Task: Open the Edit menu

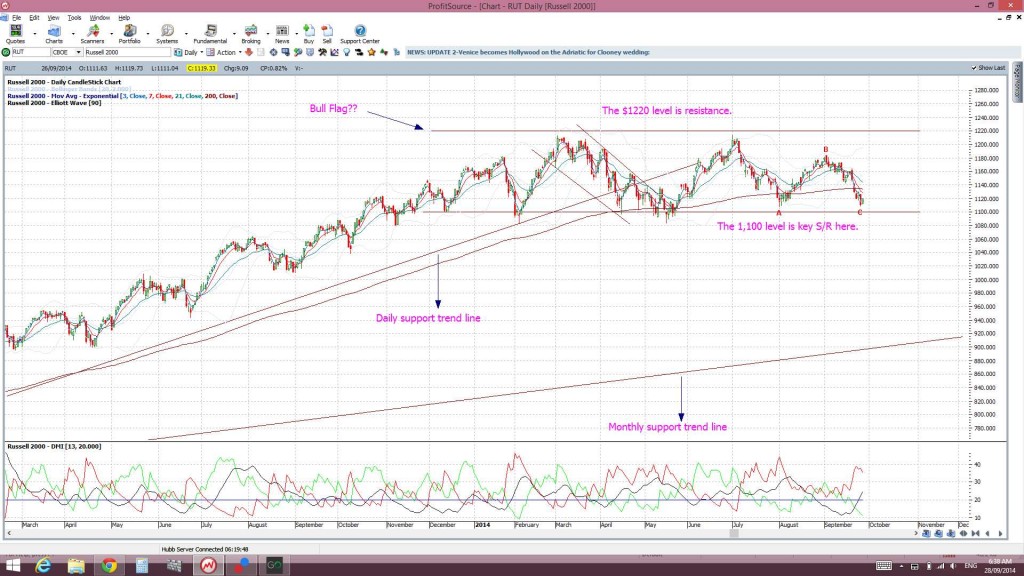Action: tap(34, 18)
